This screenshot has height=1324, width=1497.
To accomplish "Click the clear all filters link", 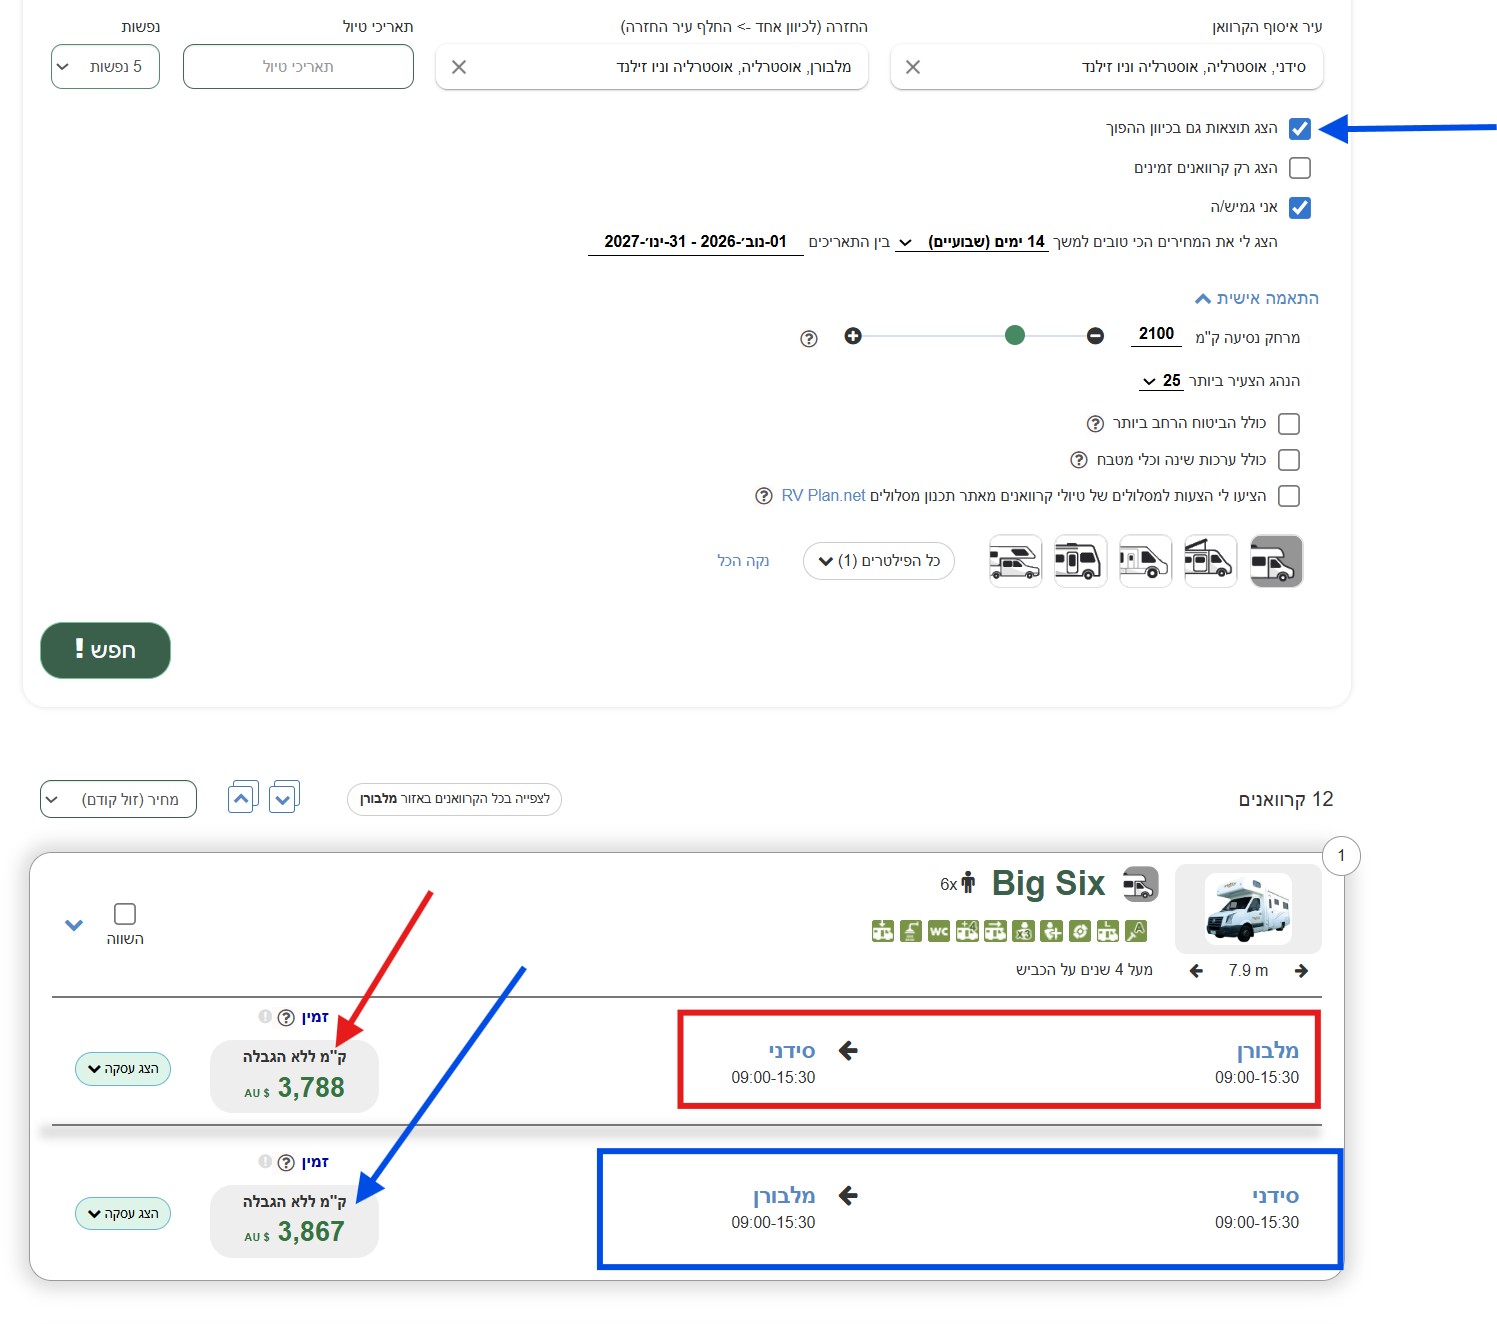I will tap(743, 561).
